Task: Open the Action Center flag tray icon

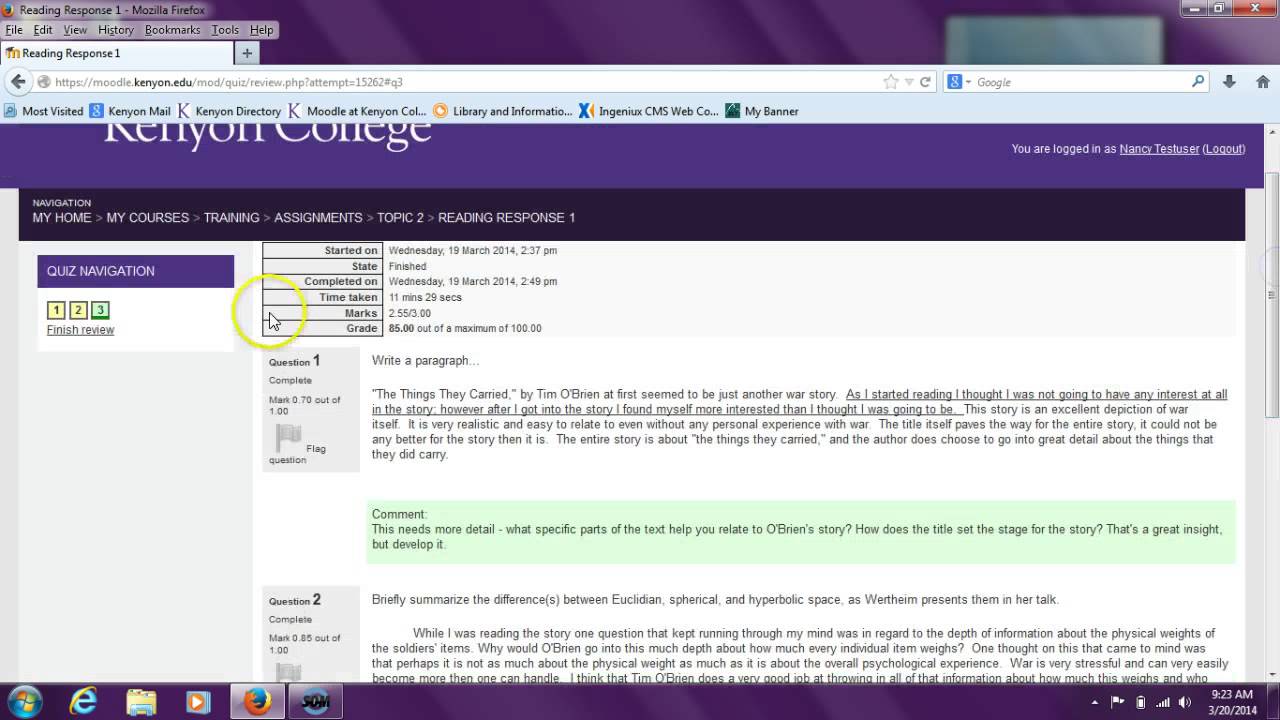Action: point(1118,701)
